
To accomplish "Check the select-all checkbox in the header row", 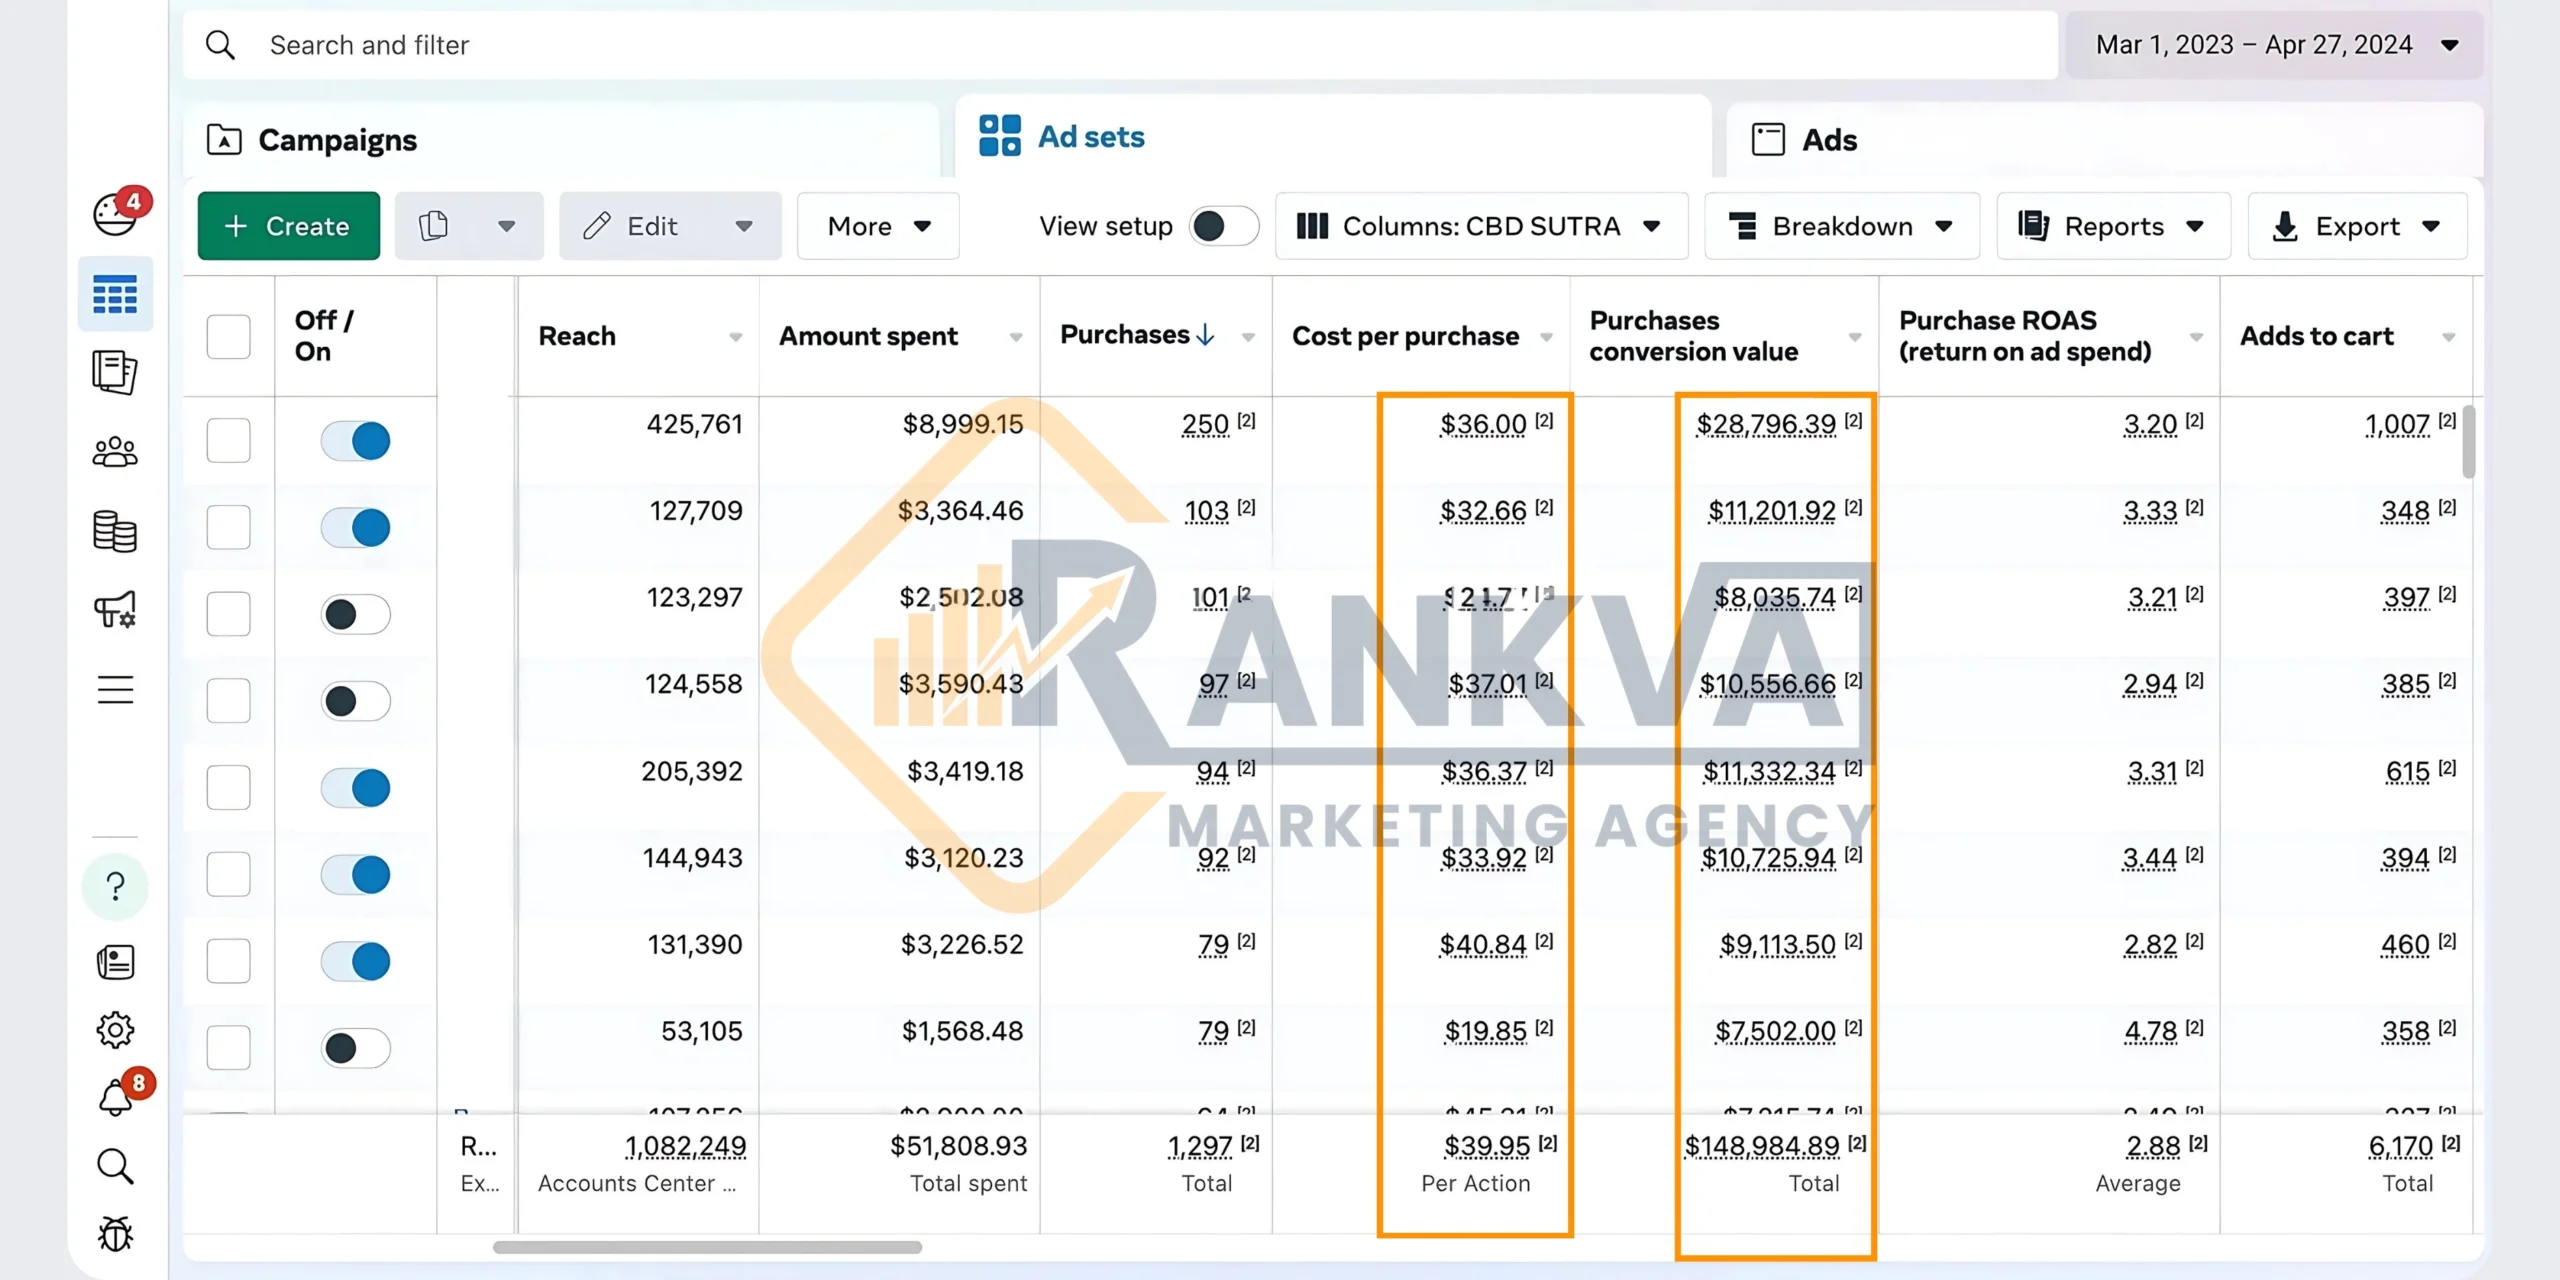I will [x=228, y=337].
